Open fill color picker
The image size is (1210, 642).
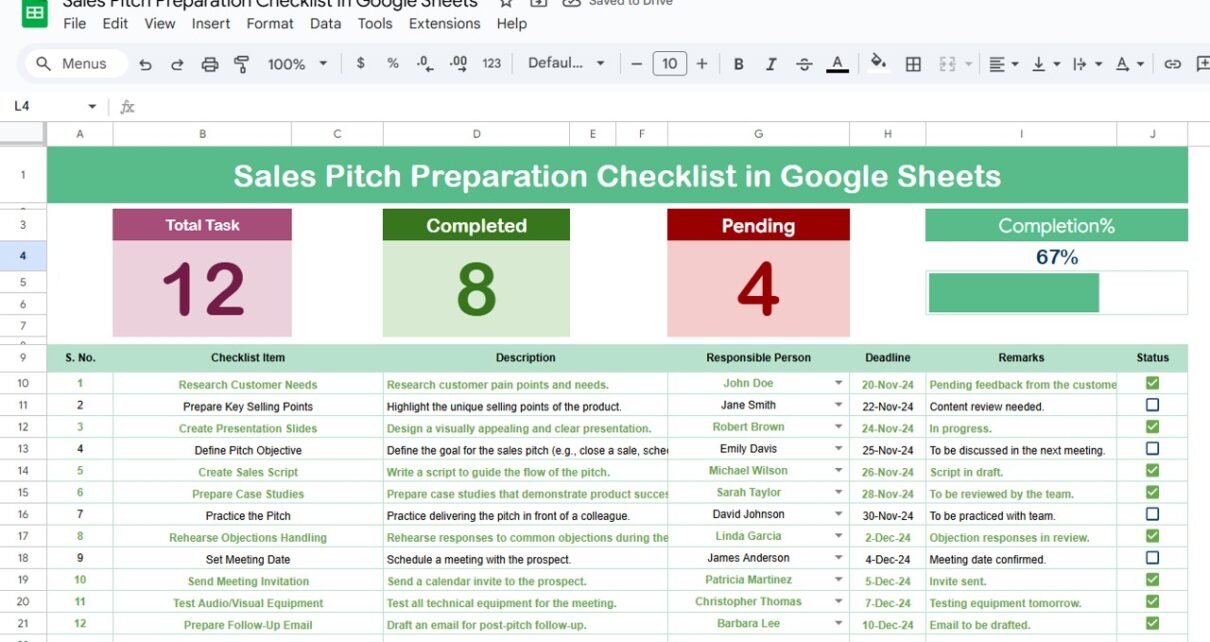pyautogui.click(x=878, y=63)
